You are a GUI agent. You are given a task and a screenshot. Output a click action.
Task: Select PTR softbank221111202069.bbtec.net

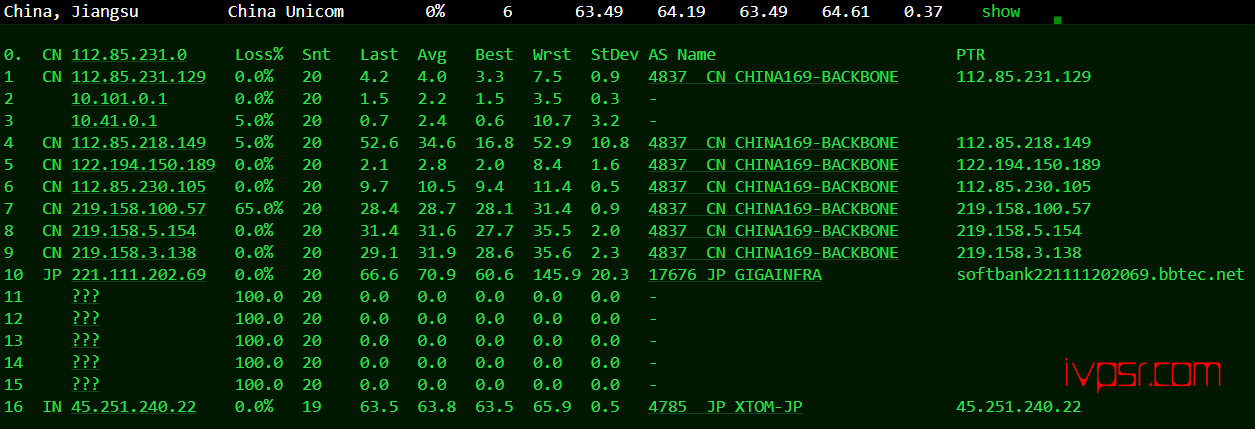(1101, 275)
